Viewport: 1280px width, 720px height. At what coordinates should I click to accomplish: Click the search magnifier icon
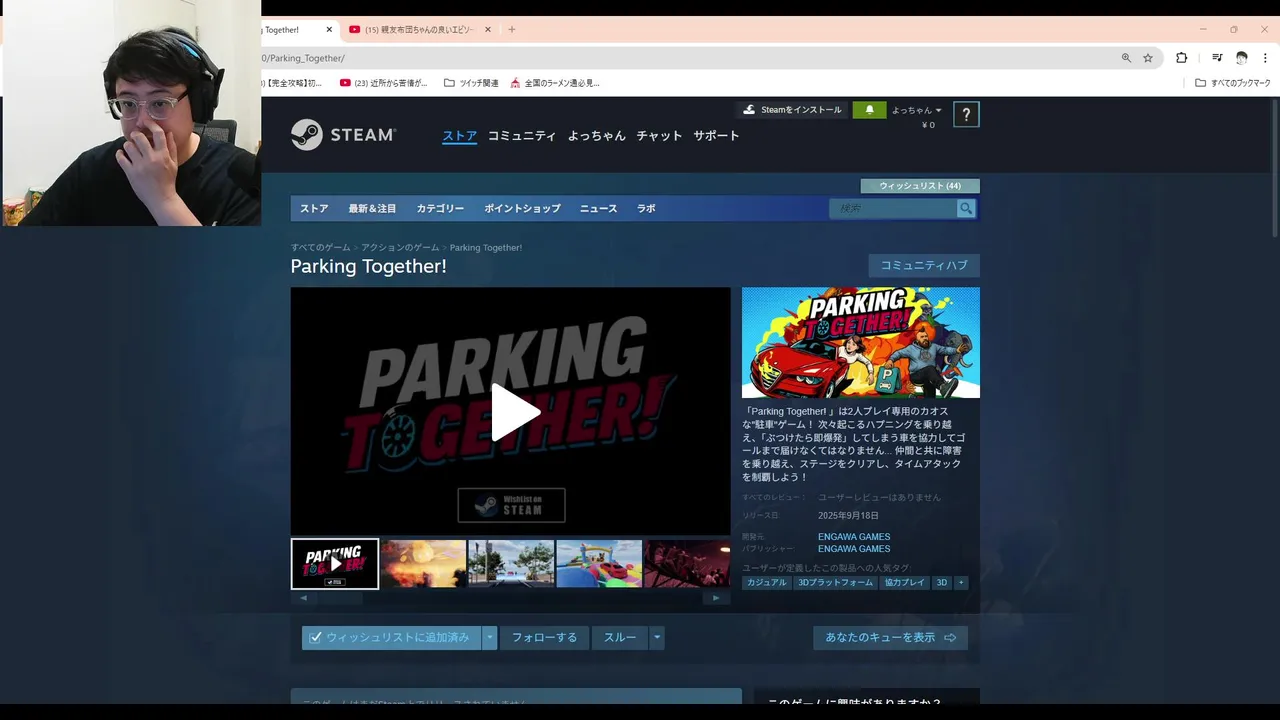(x=965, y=208)
